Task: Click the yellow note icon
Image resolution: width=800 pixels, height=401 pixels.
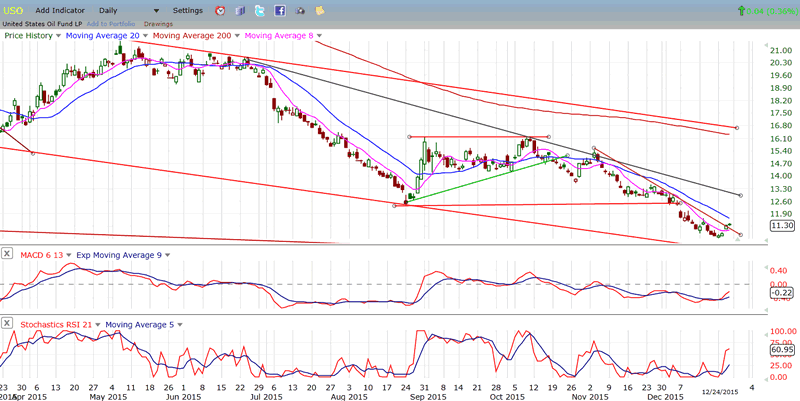Action: [320, 10]
